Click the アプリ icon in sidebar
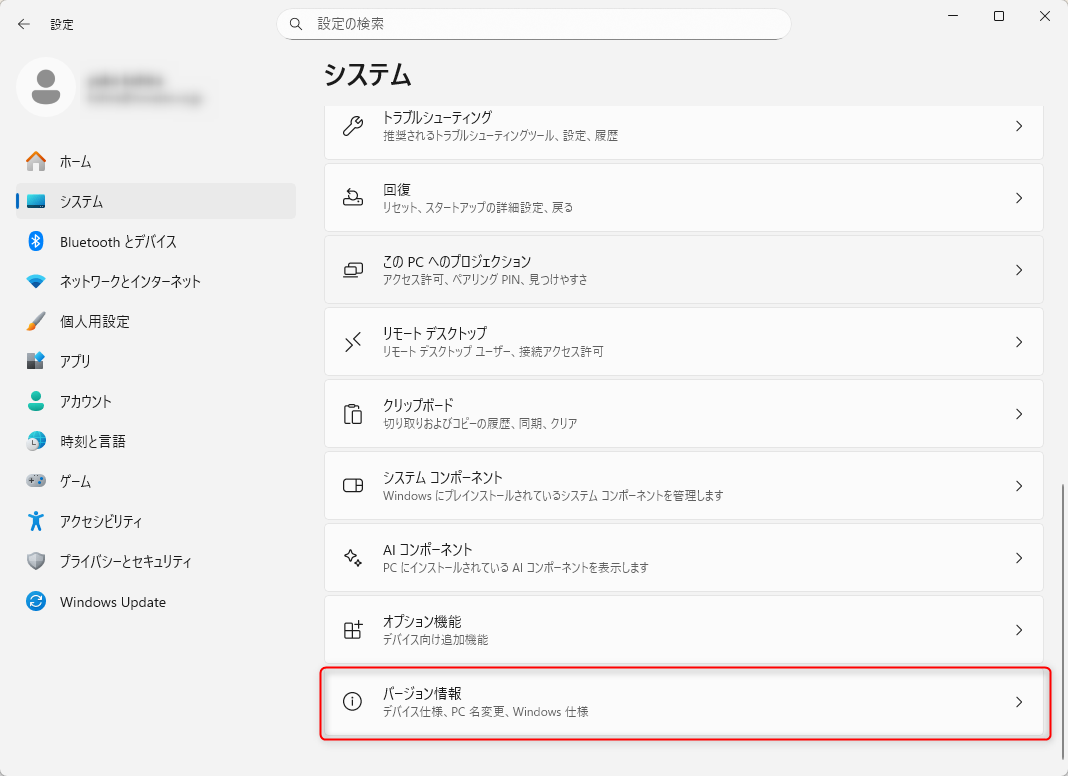This screenshot has width=1068, height=776. point(36,361)
